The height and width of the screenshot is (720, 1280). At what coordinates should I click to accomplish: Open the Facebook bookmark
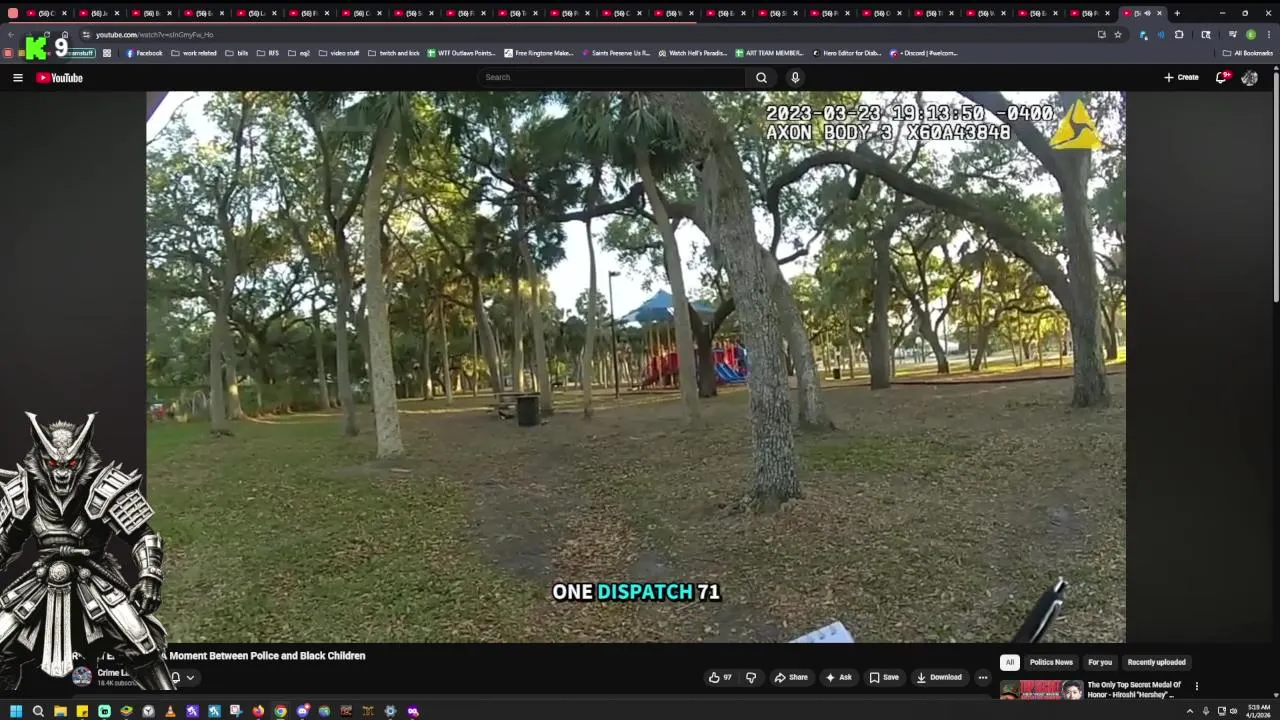click(144, 53)
